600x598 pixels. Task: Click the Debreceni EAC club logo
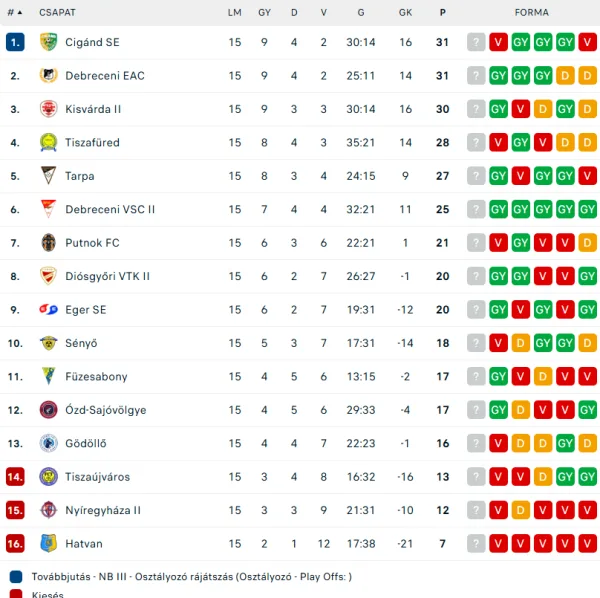48,76
